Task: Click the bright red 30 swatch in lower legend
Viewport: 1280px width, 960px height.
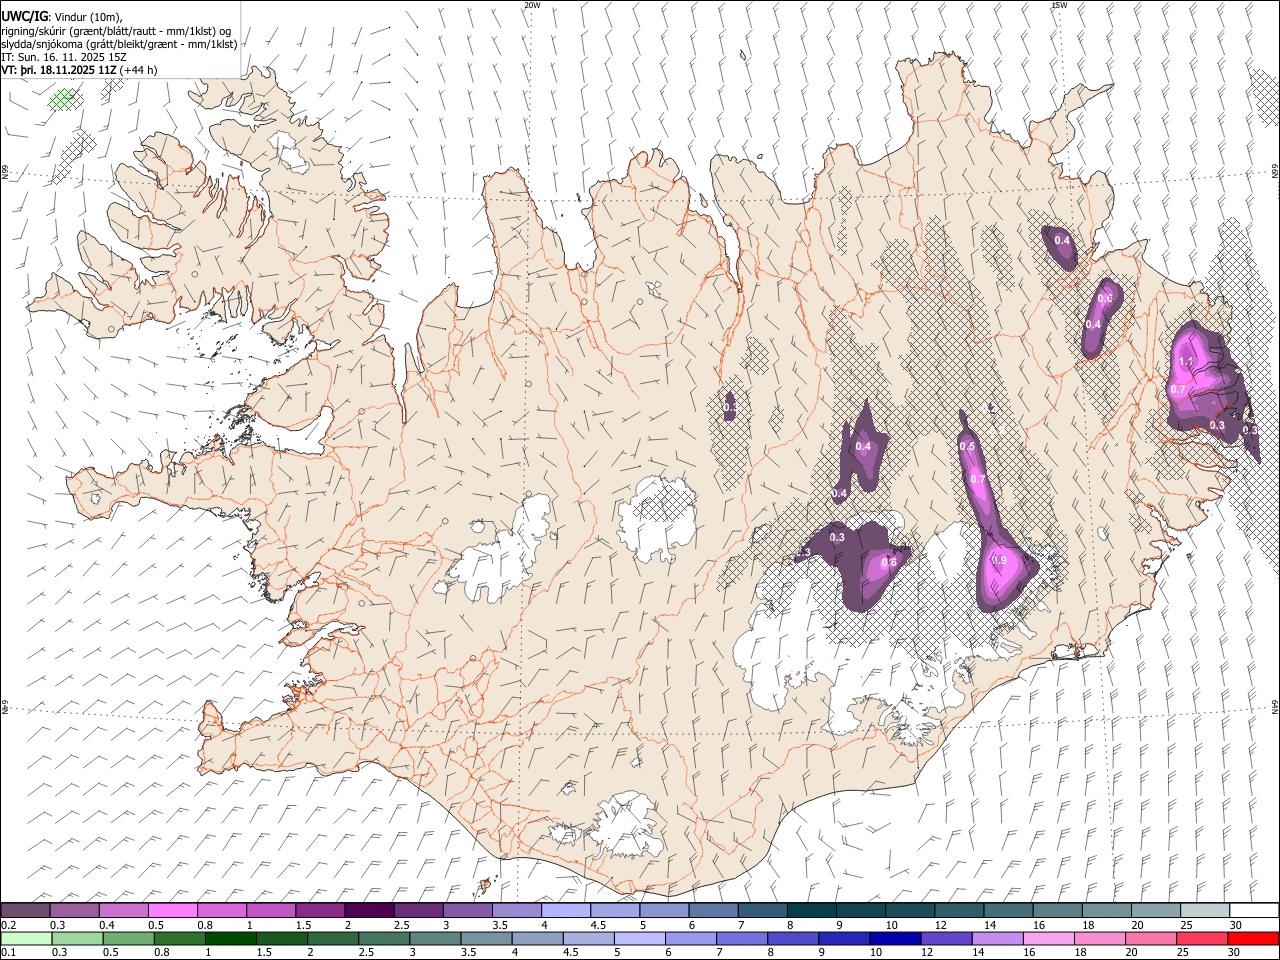Action: pyautogui.click(x=1253, y=939)
